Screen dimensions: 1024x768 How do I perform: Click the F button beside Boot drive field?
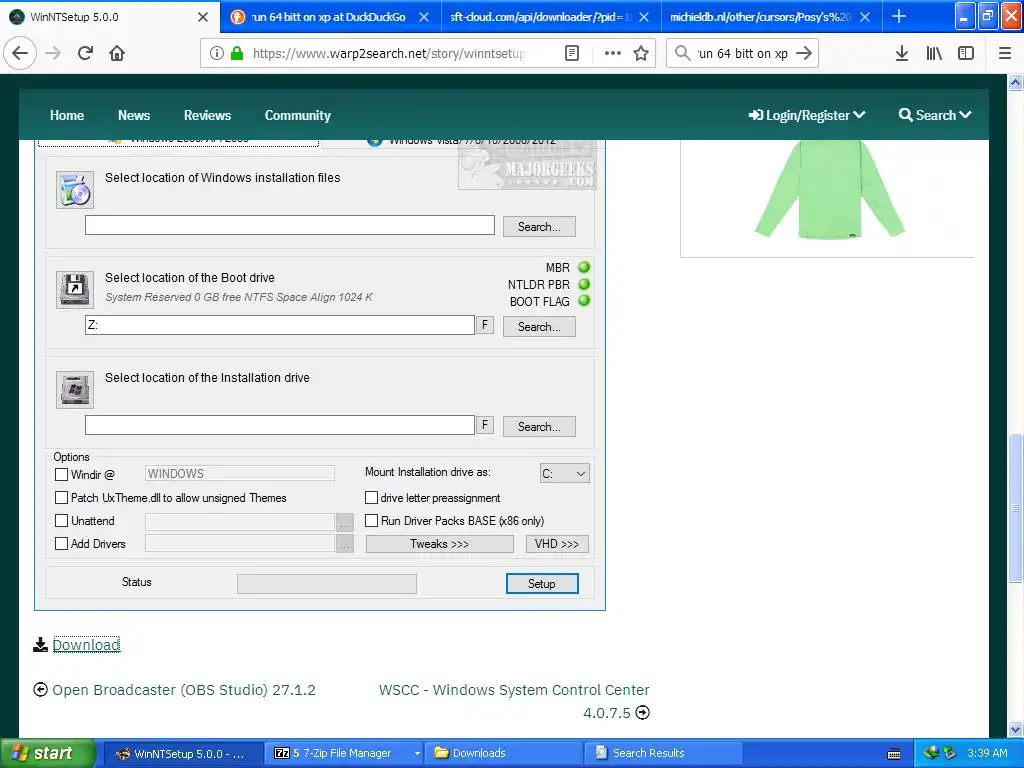[x=485, y=325]
